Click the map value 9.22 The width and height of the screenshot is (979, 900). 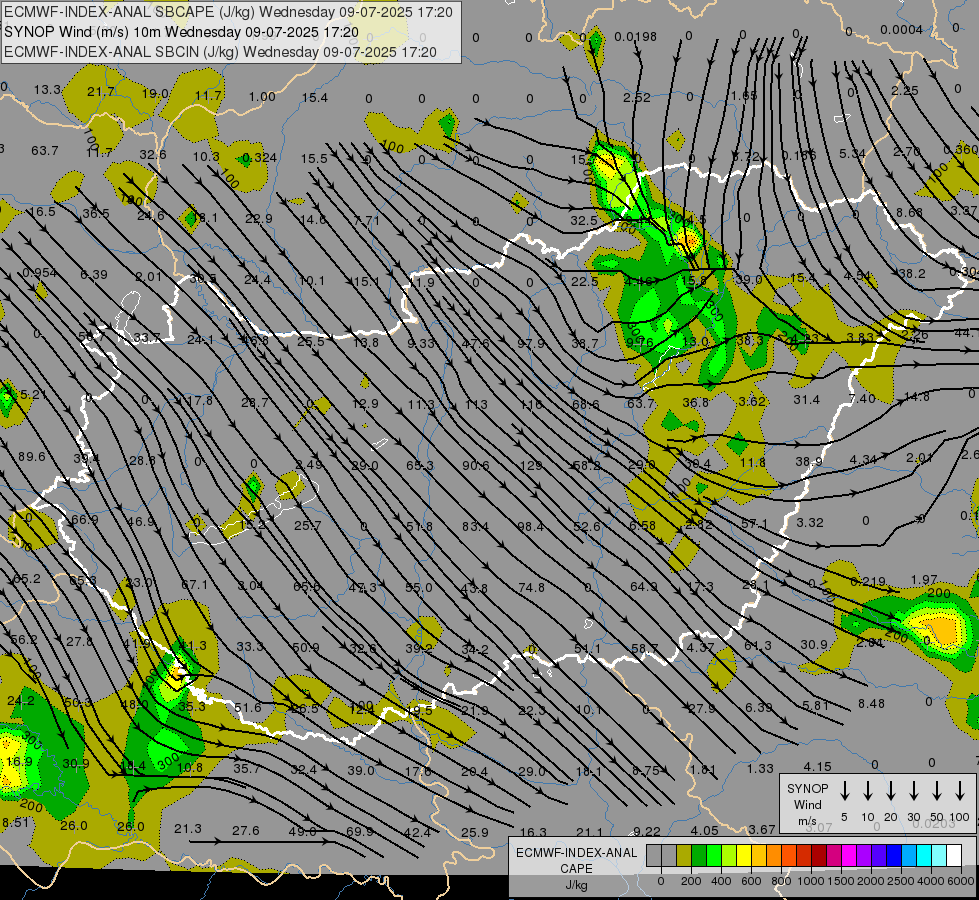(647, 831)
